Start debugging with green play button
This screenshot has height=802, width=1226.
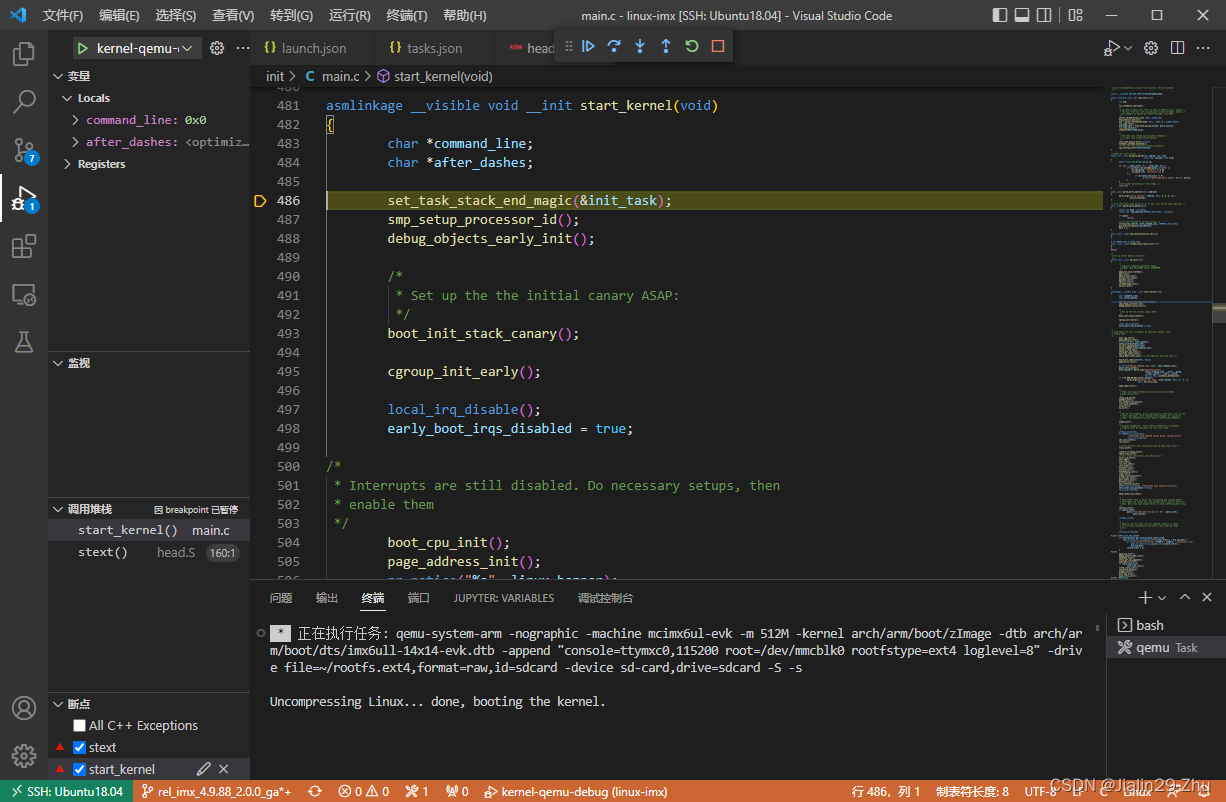pos(83,48)
